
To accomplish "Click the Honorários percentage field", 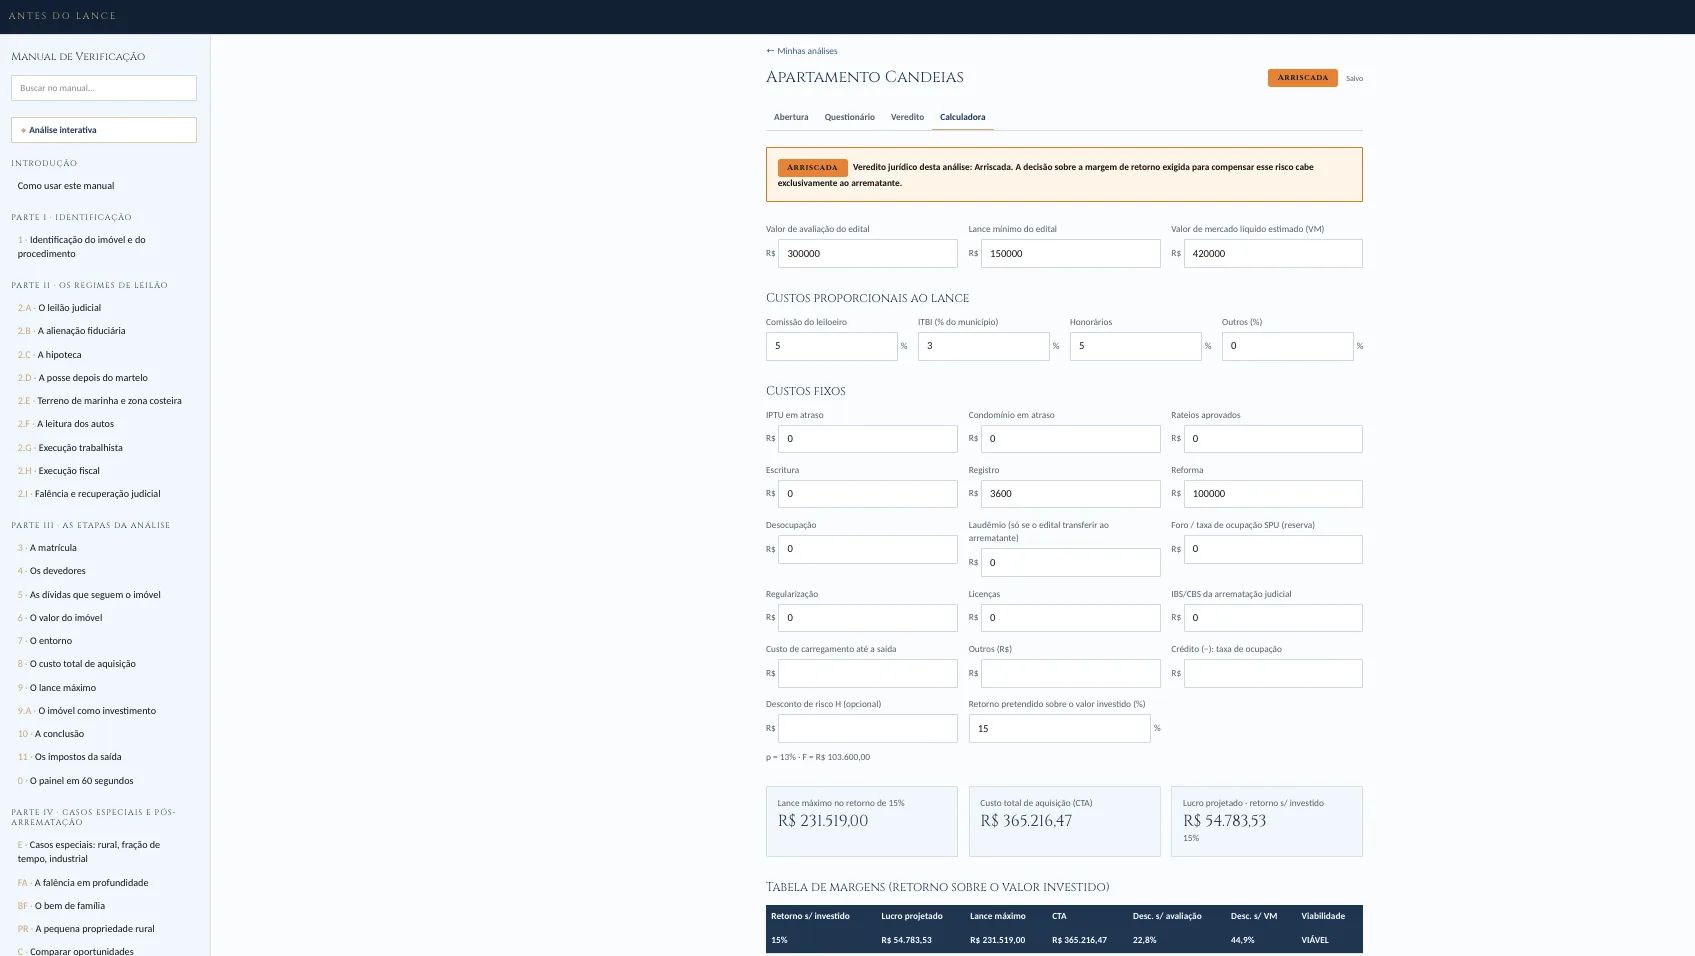I will click(x=1135, y=346).
